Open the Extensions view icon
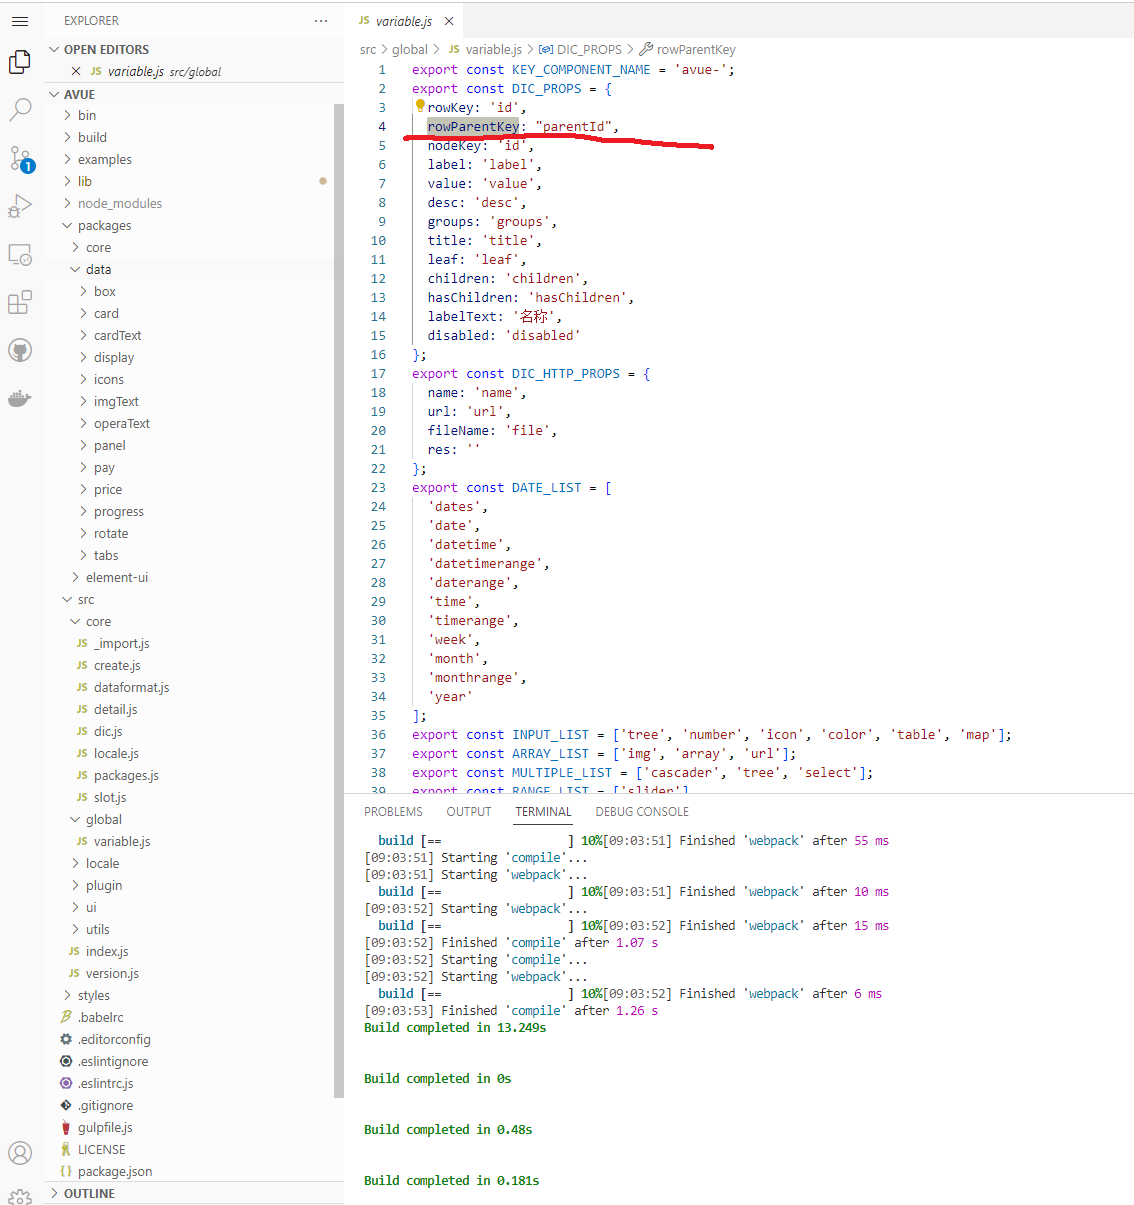Screen dimensions: 1134x1205 tap(19, 302)
